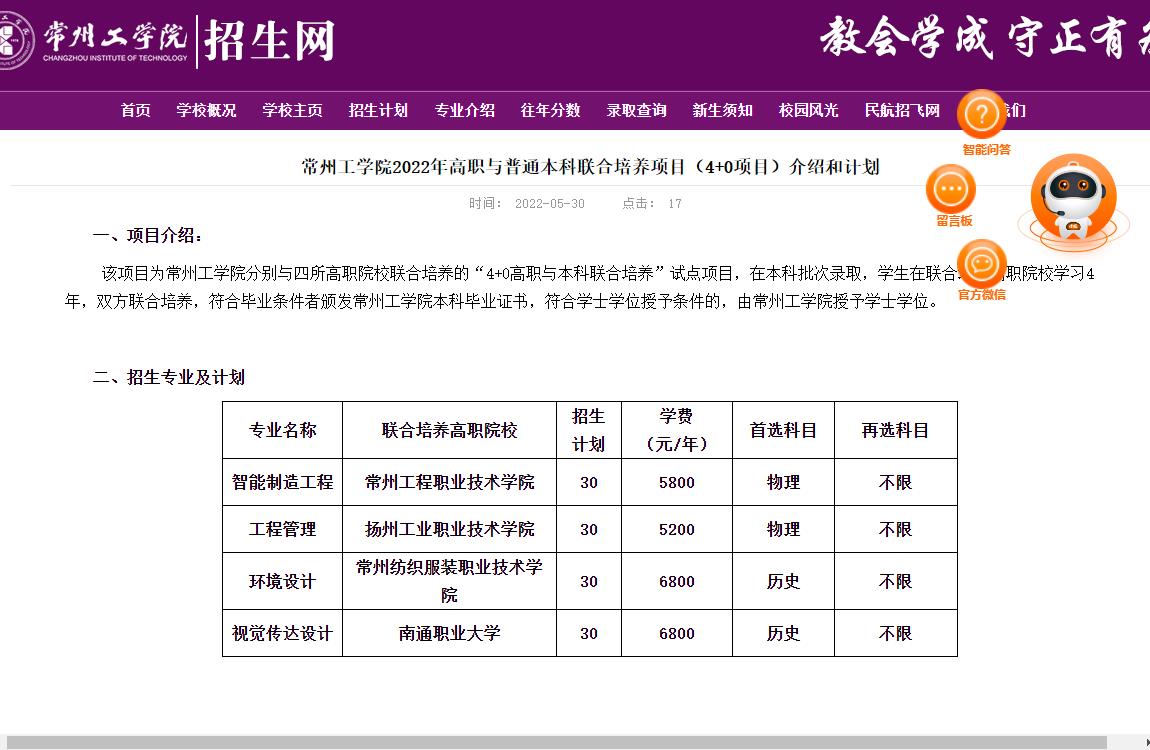Image resolution: width=1150 pixels, height=750 pixels.
Task: Select the 智能制造工程 cell
Action: [282, 482]
